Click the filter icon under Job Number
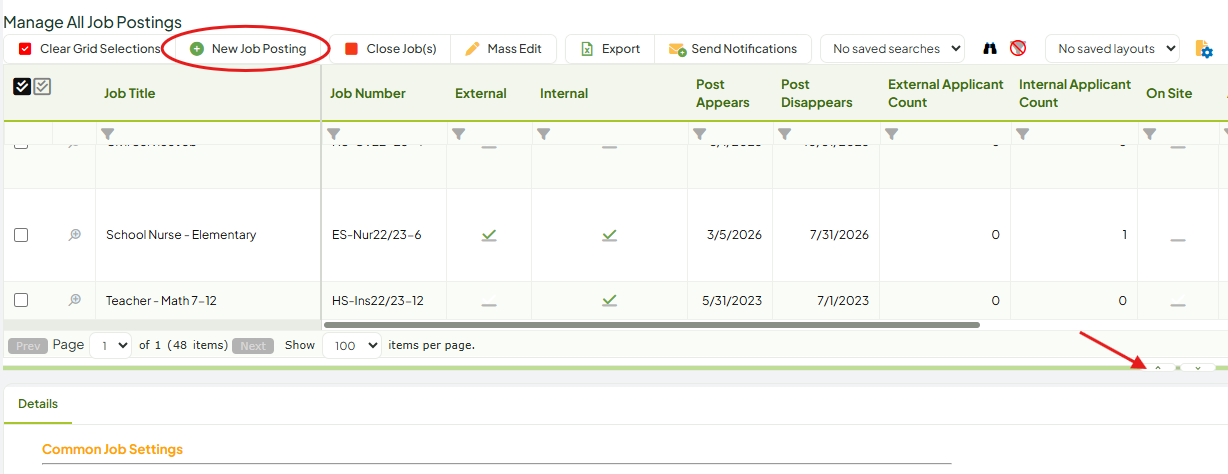Viewport: 1228px width, 474px height. (x=334, y=133)
